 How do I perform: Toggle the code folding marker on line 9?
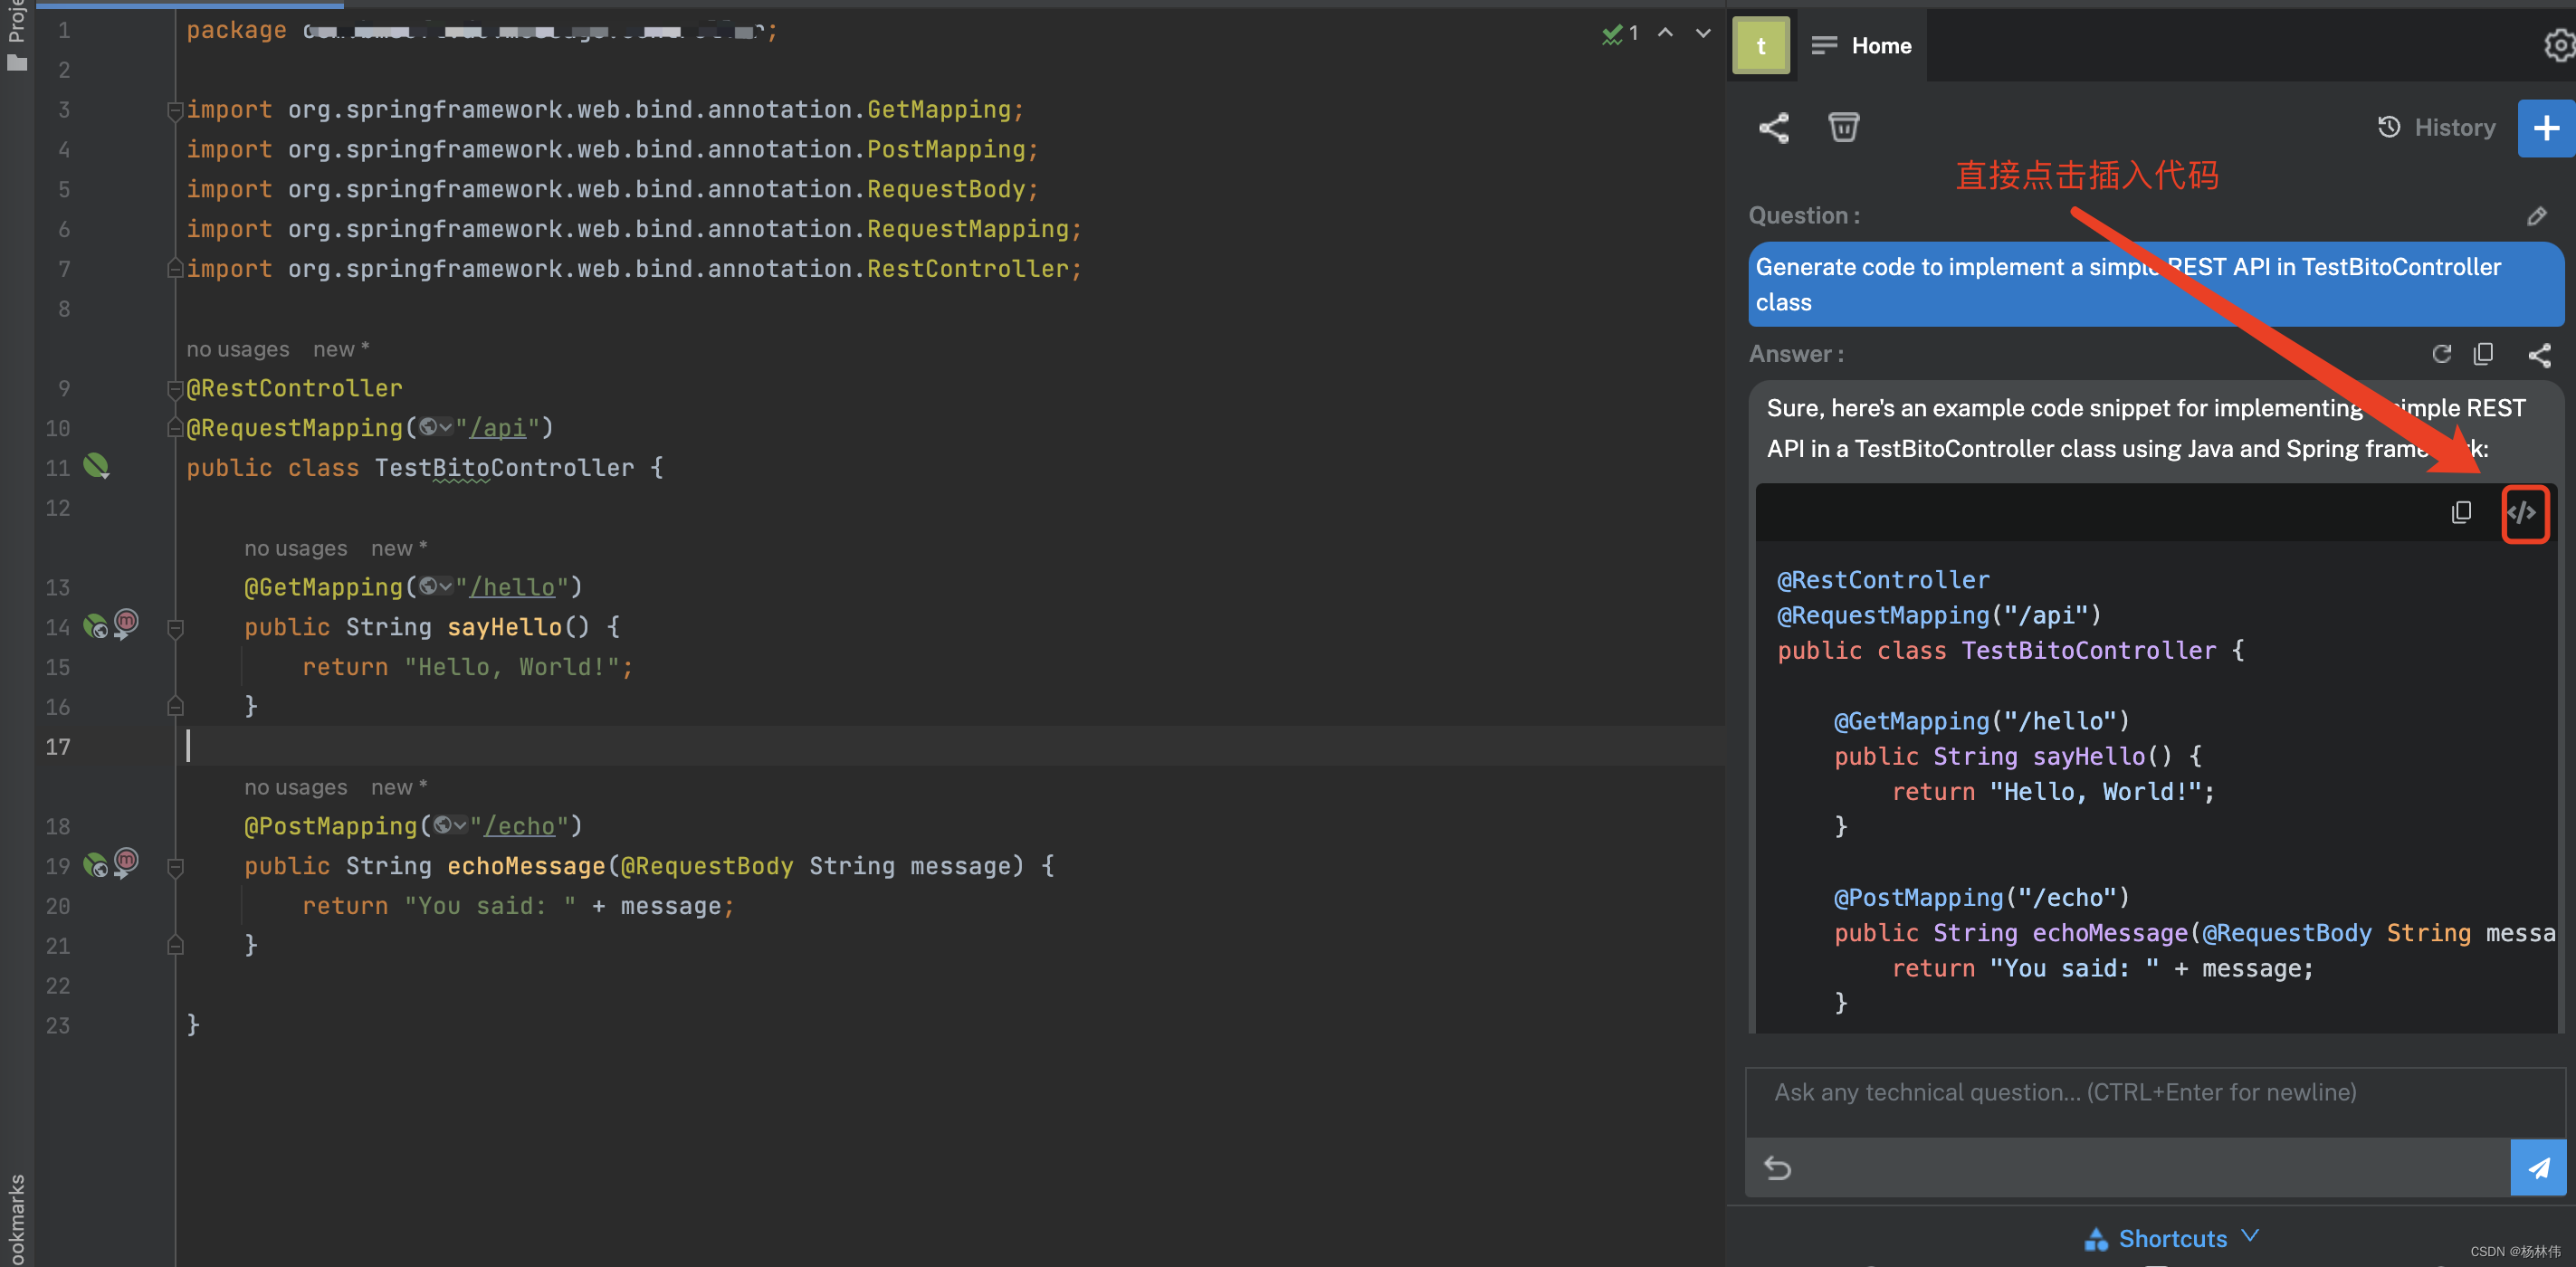(174, 388)
